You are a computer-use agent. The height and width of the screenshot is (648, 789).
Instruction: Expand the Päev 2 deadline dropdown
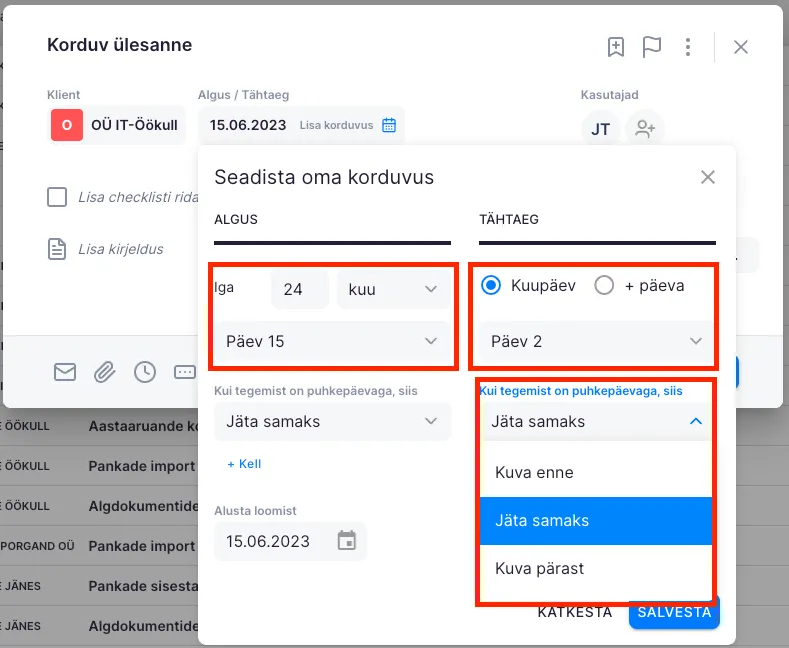[x=596, y=341]
